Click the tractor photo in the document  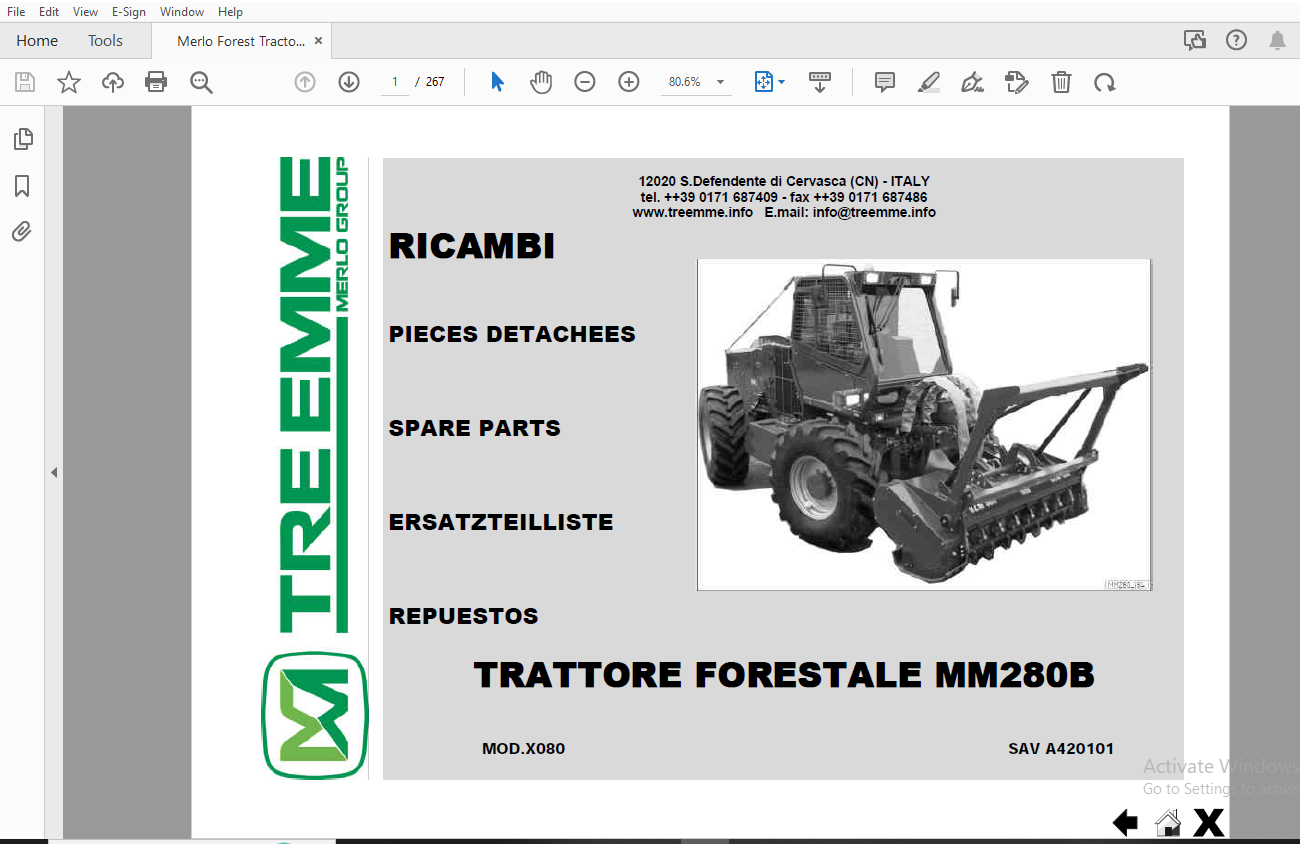(x=924, y=424)
